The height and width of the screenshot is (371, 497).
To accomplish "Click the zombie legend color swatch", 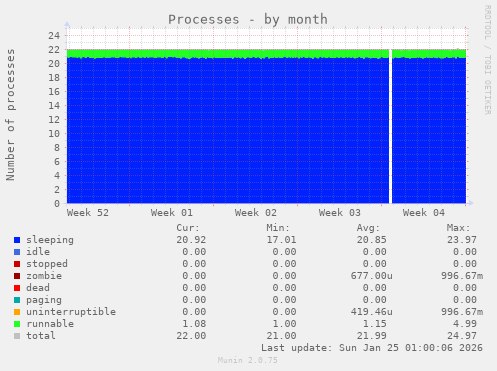I will pos(17,276).
